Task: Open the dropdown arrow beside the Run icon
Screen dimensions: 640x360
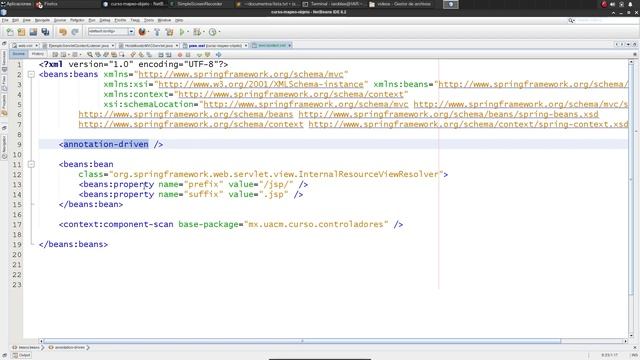Action: pos(188,32)
